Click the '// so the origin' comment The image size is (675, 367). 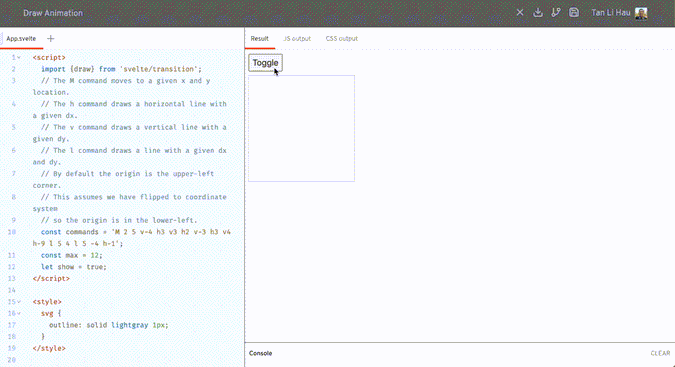coord(119,220)
